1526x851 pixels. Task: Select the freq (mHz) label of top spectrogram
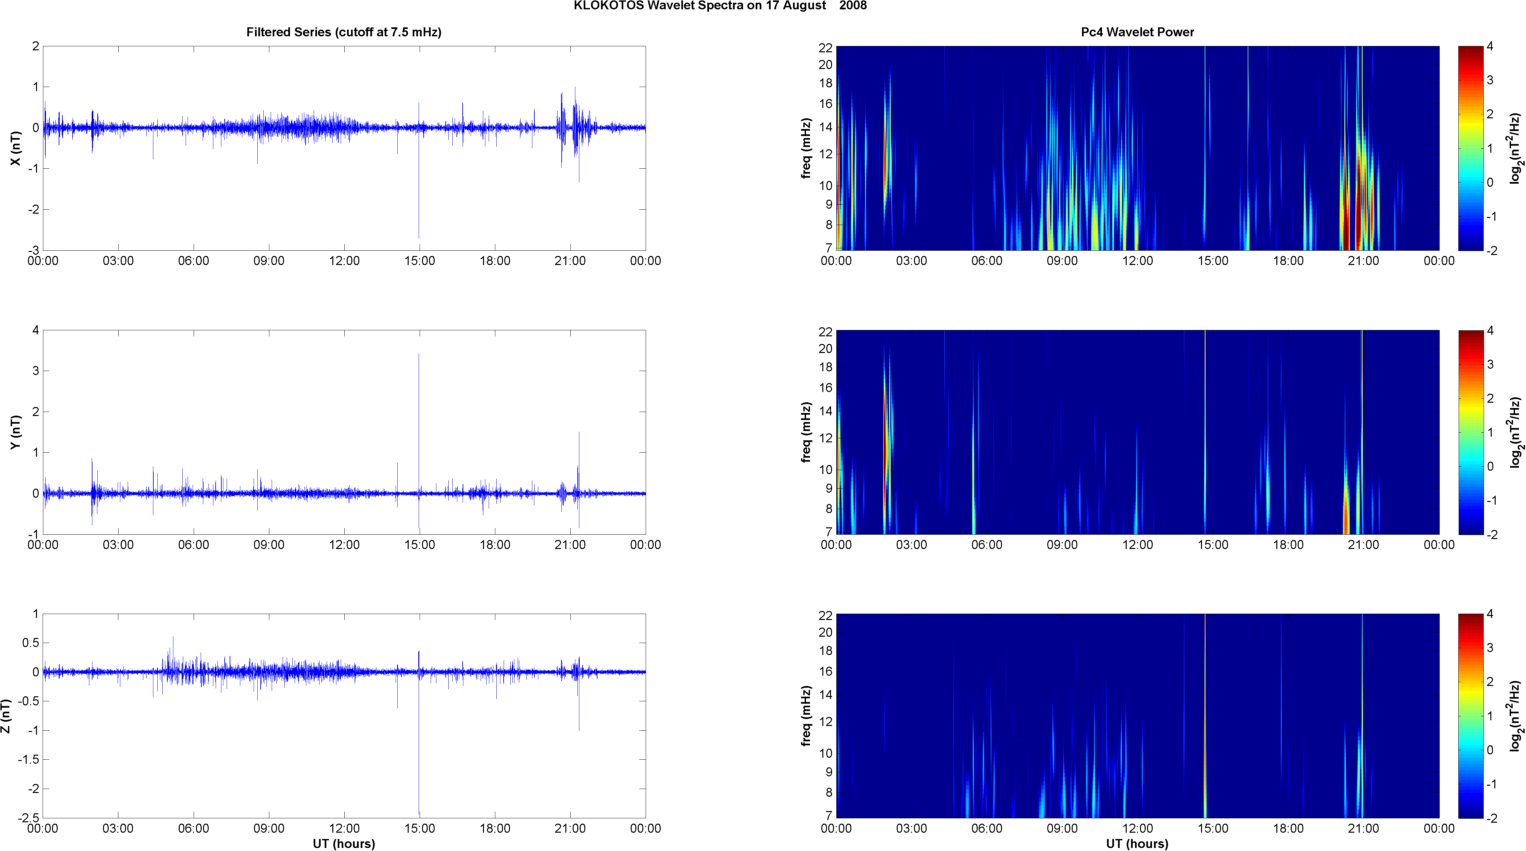(x=806, y=148)
